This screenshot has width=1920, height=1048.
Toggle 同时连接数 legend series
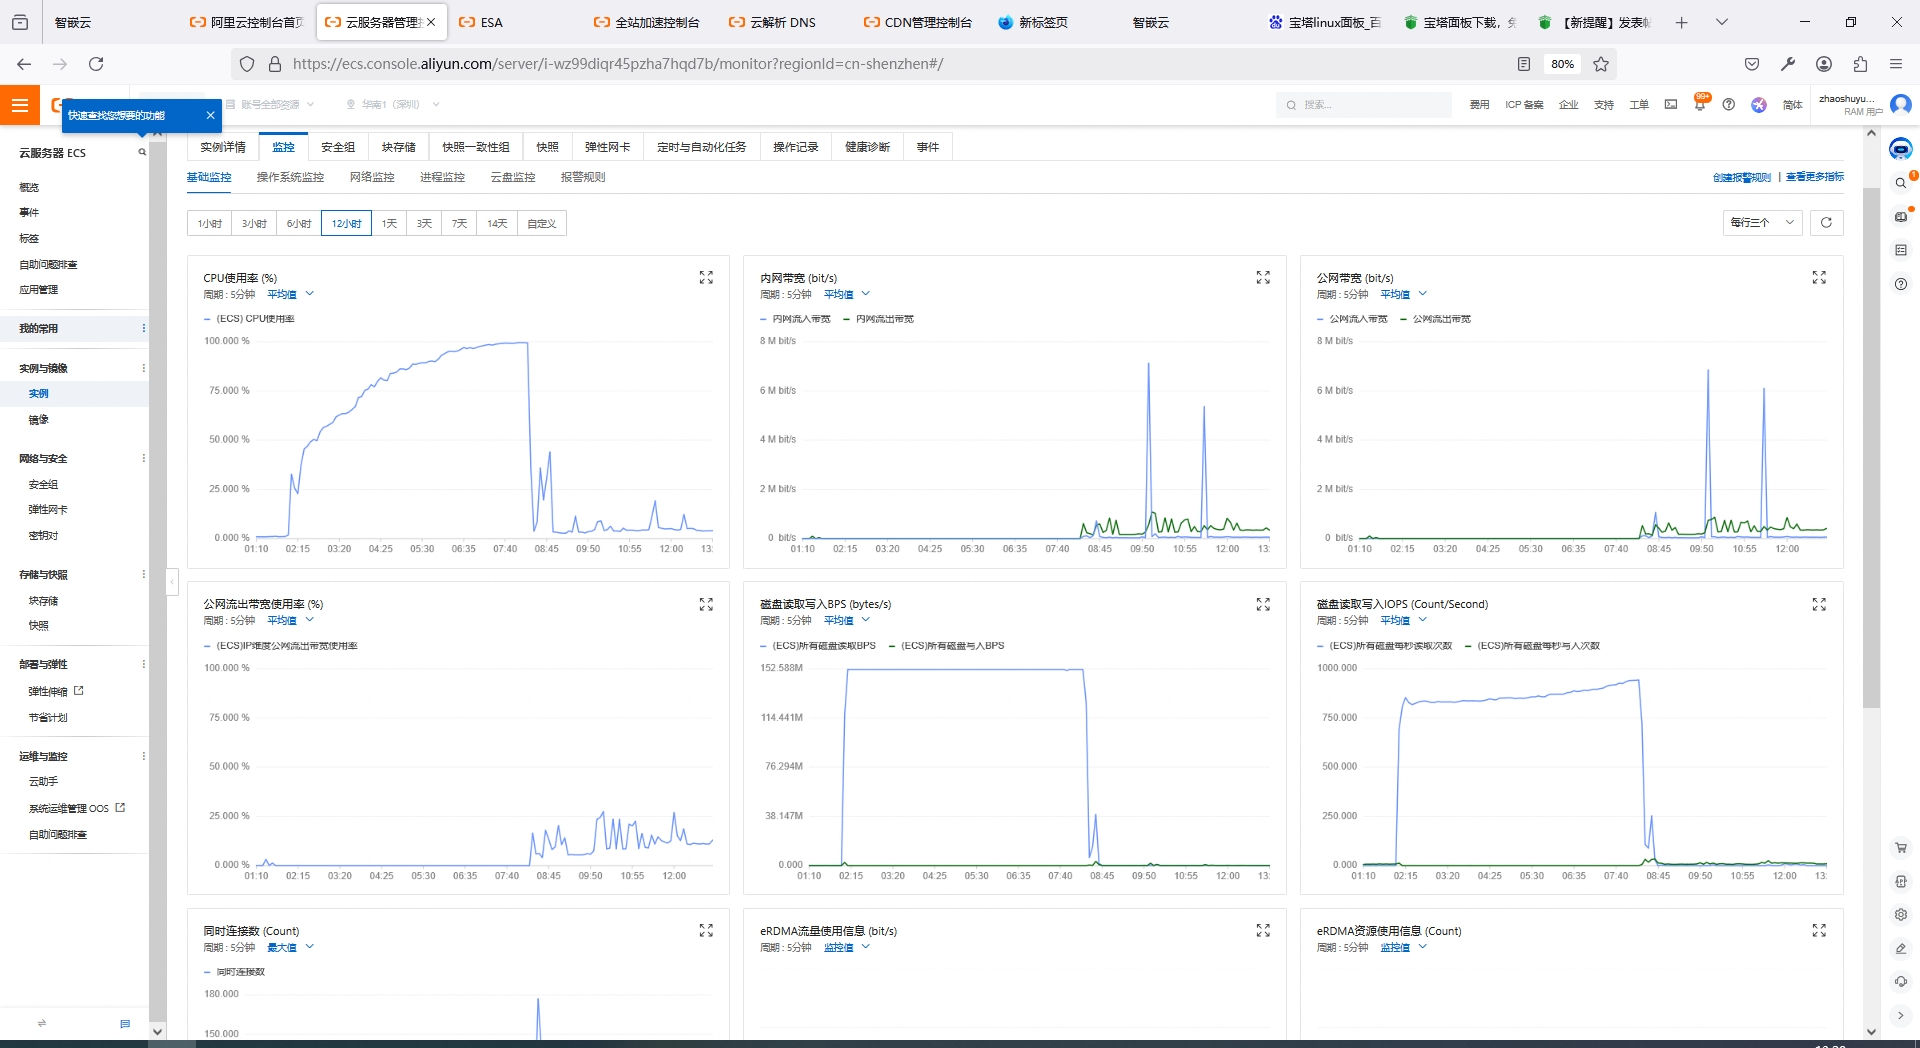(235, 972)
